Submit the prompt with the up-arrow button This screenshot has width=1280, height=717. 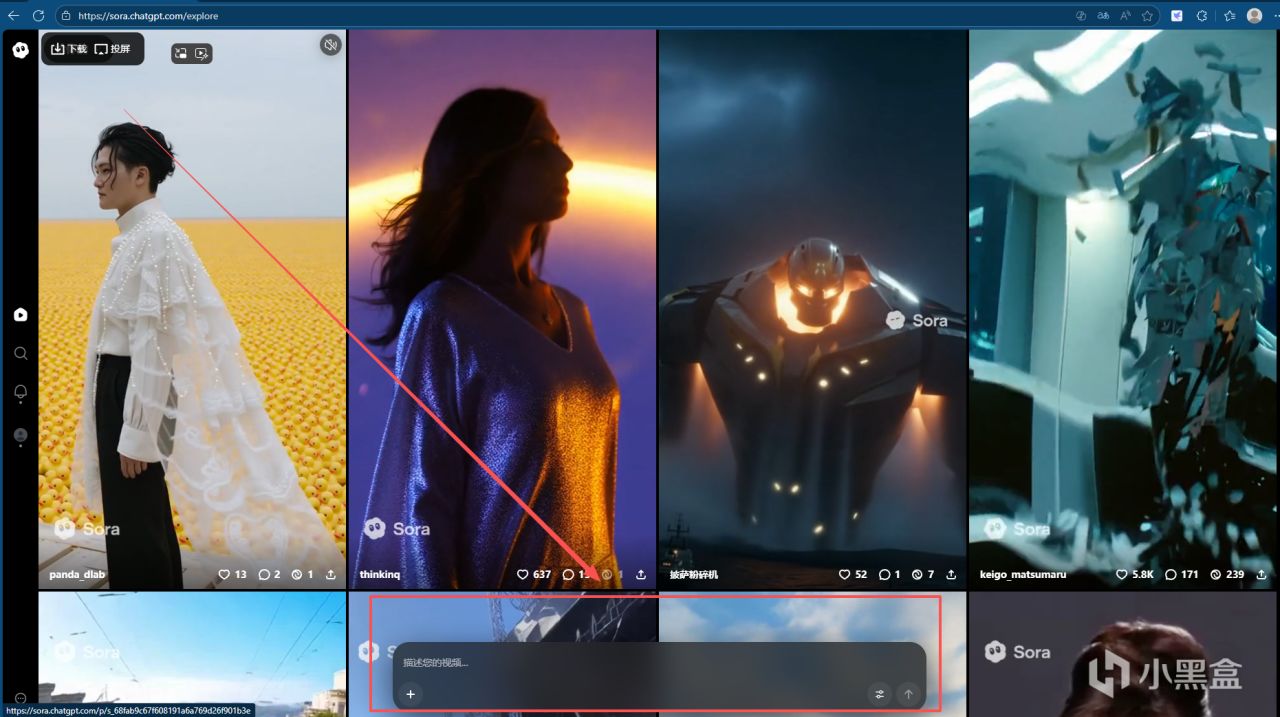click(x=908, y=694)
